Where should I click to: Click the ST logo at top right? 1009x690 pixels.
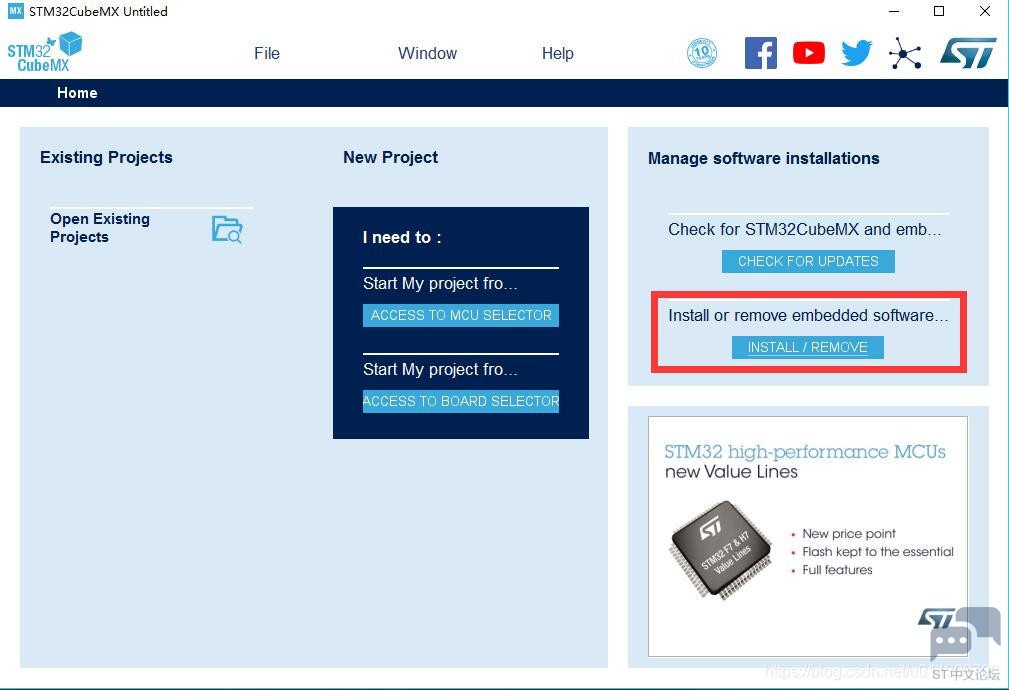[x=968, y=53]
